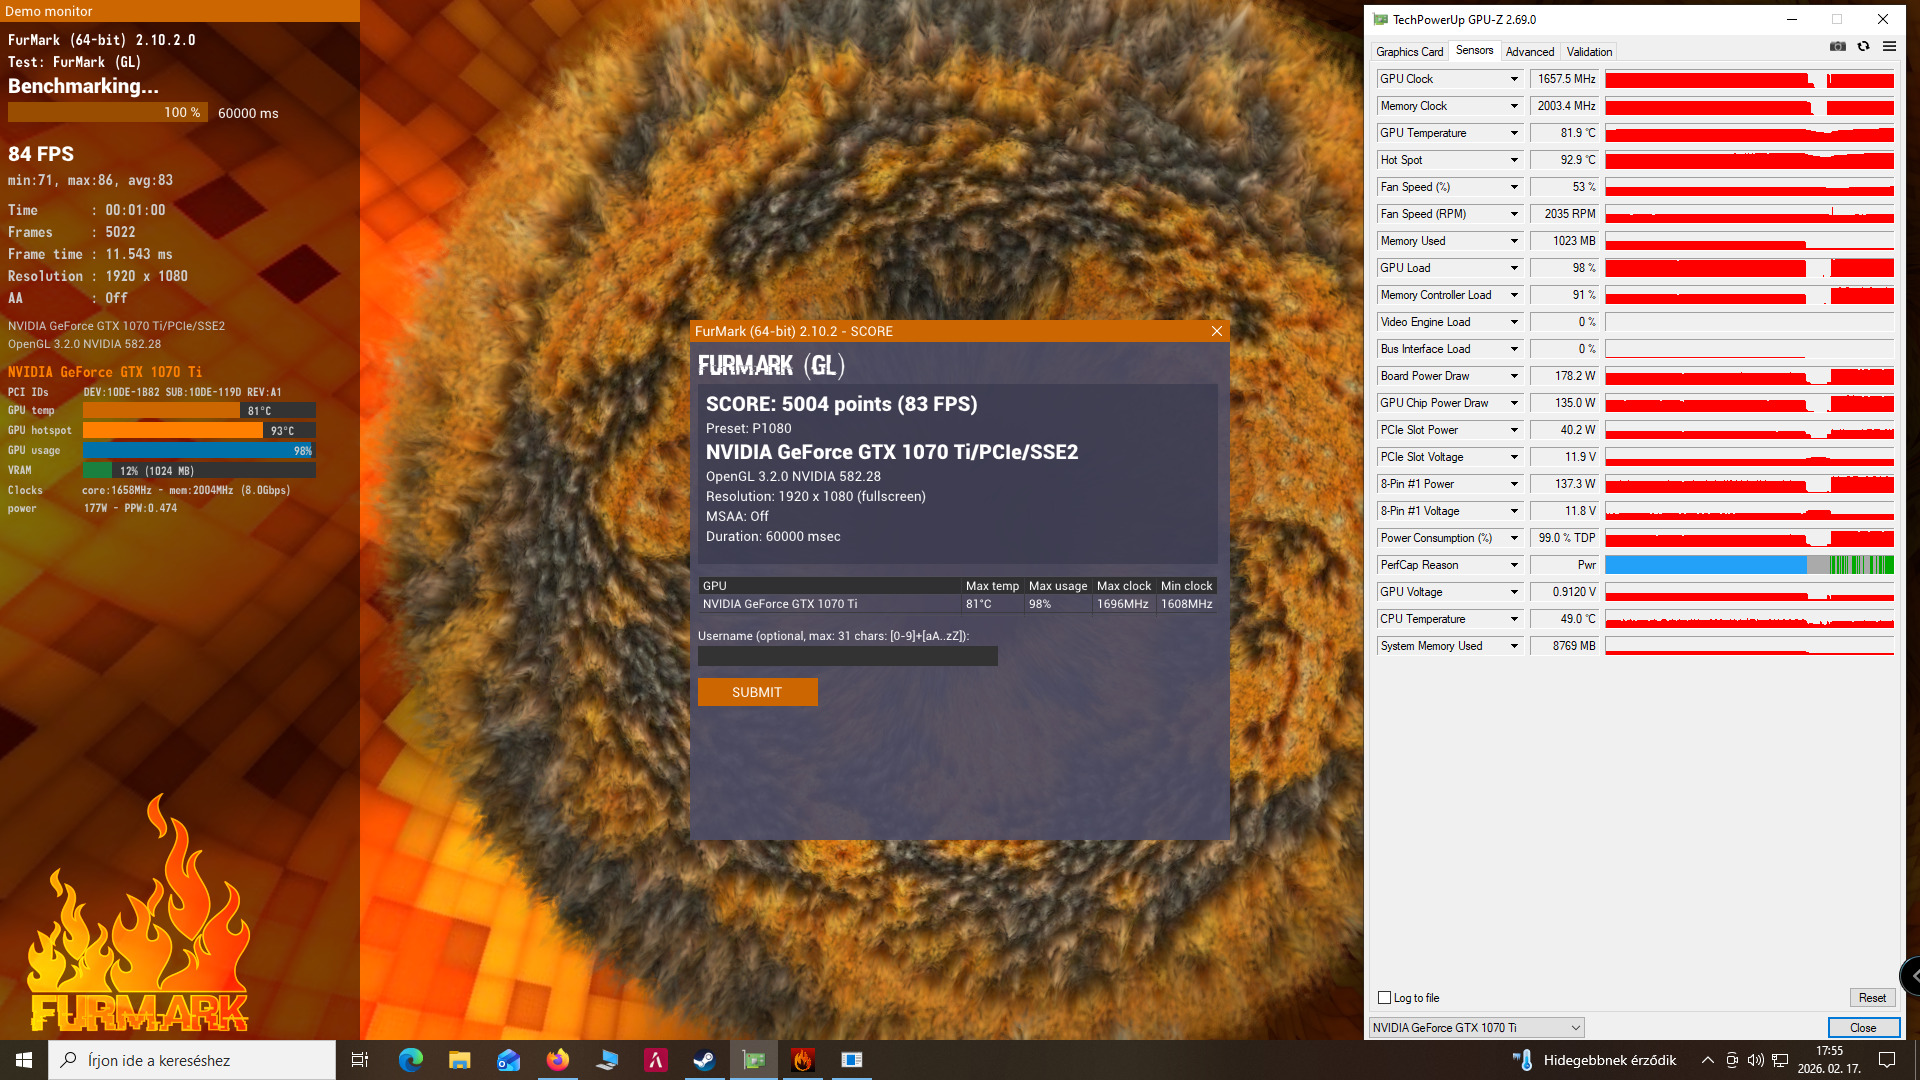The image size is (1920, 1080).
Task: Close the FurMark score dialog
Action: 1216,331
